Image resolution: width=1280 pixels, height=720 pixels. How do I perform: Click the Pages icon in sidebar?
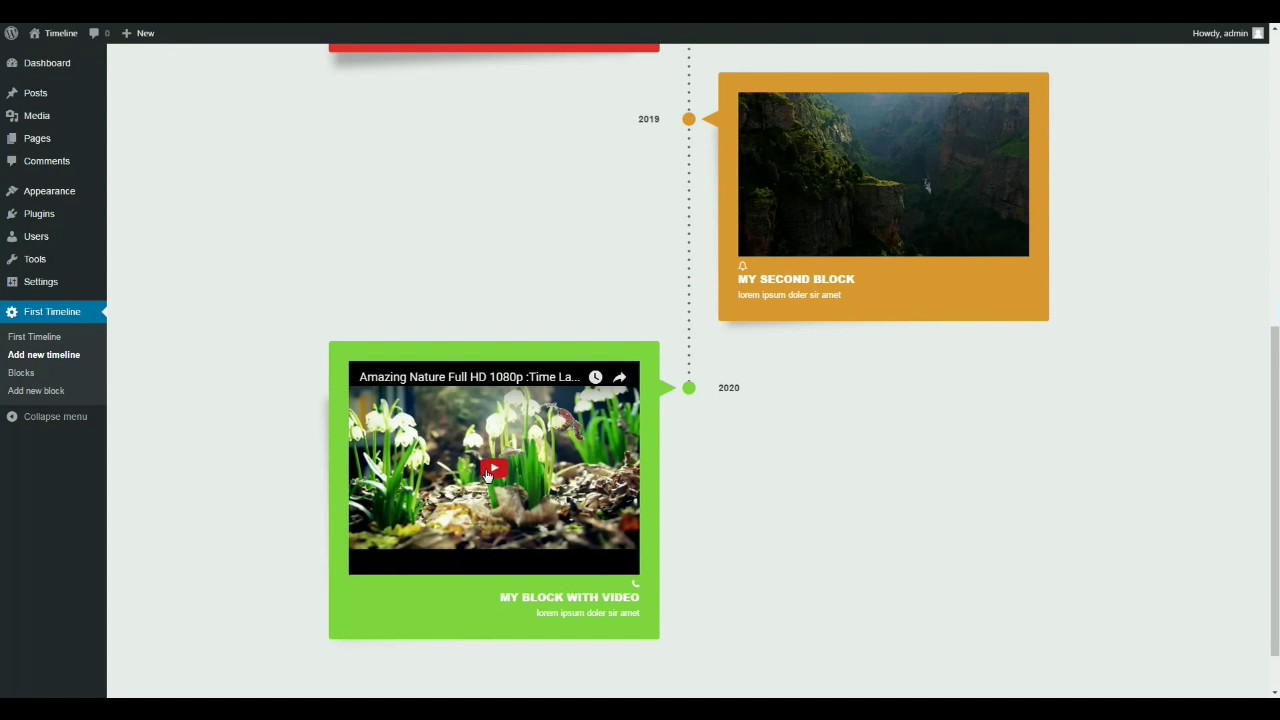12,138
